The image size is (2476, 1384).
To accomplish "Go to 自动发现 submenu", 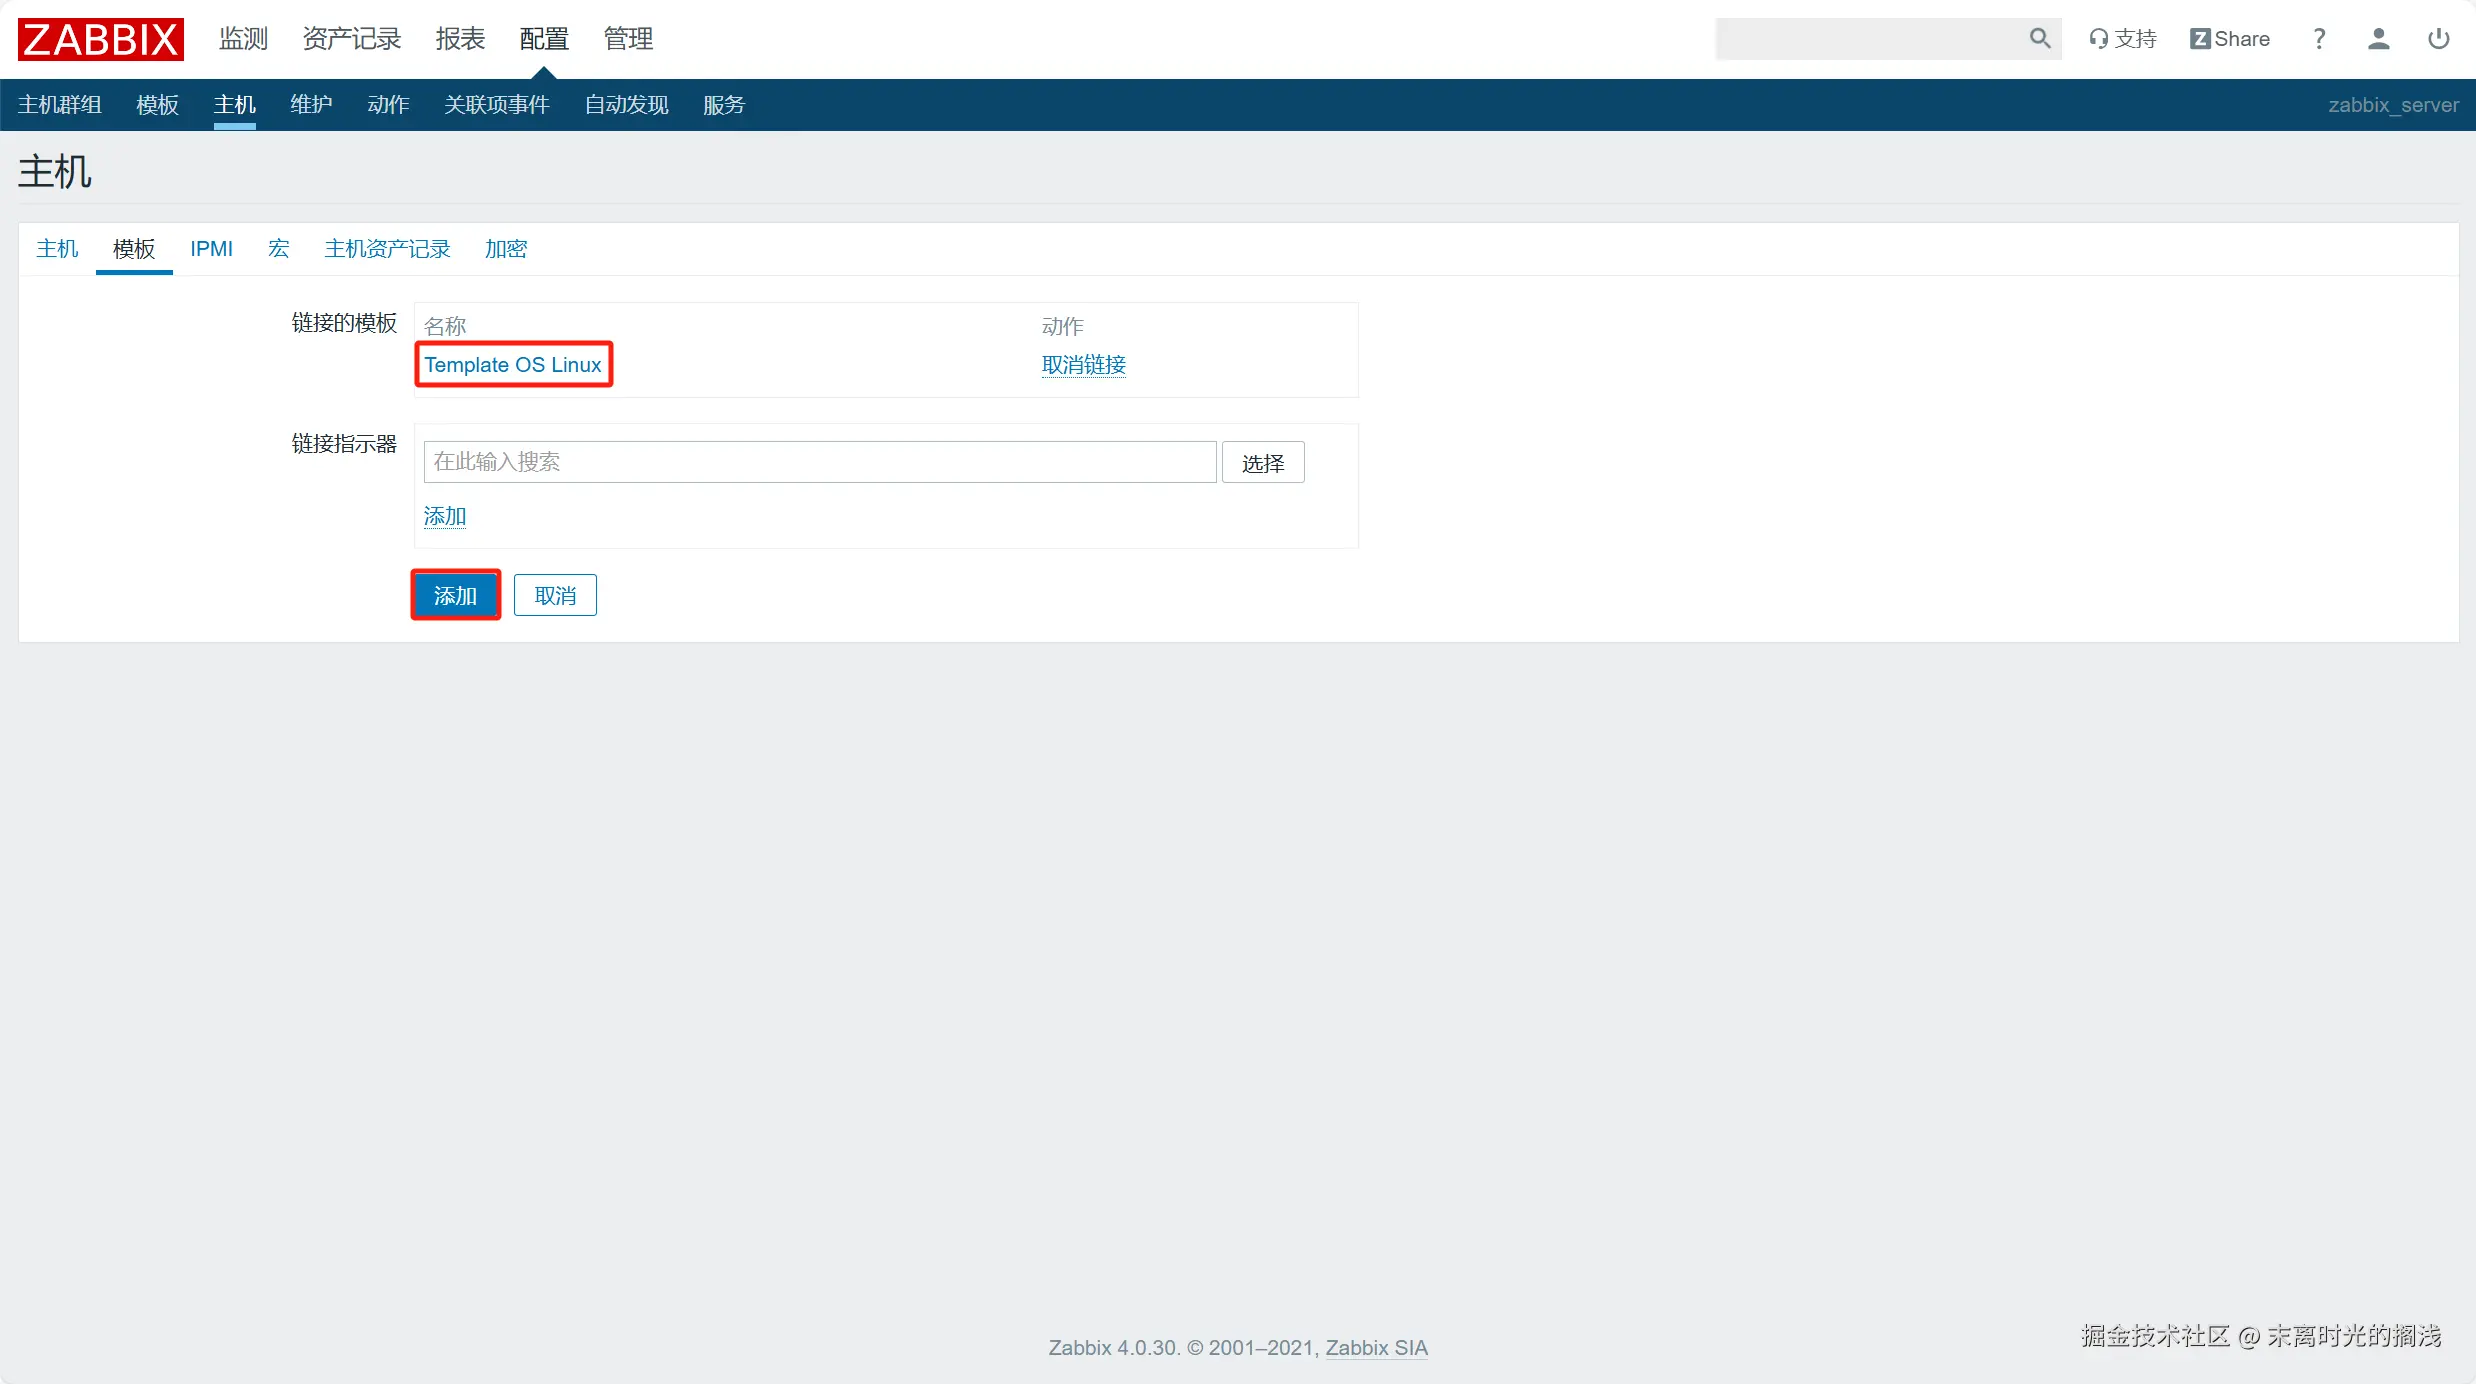I will click(626, 105).
